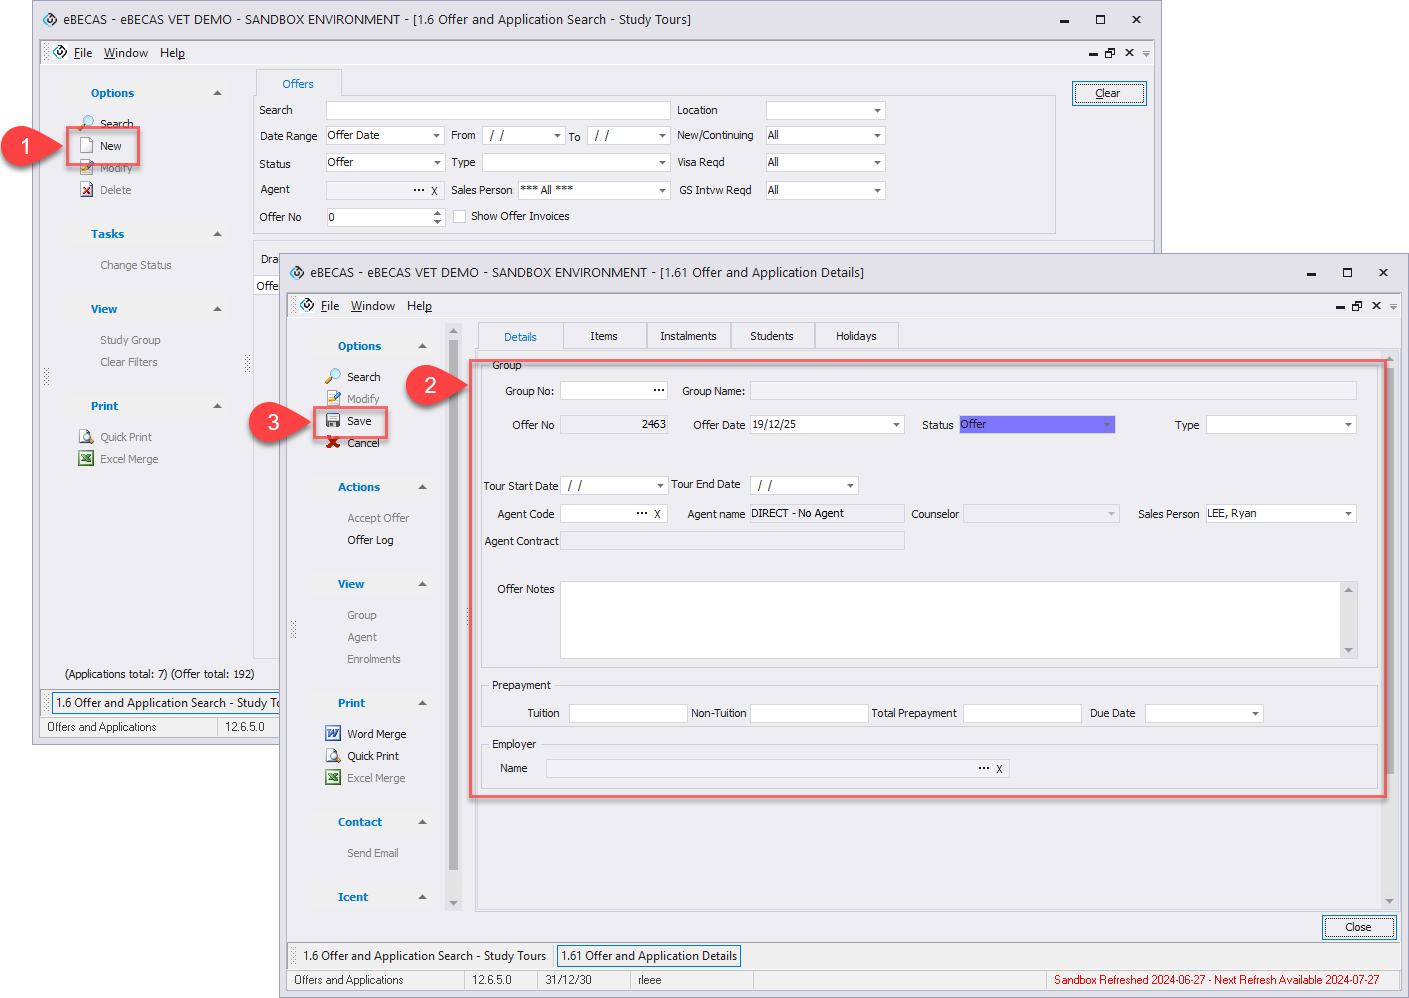Open Word Merge from Print section
The height and width of the screenshot is (998, 1409).
coord(375,734)
